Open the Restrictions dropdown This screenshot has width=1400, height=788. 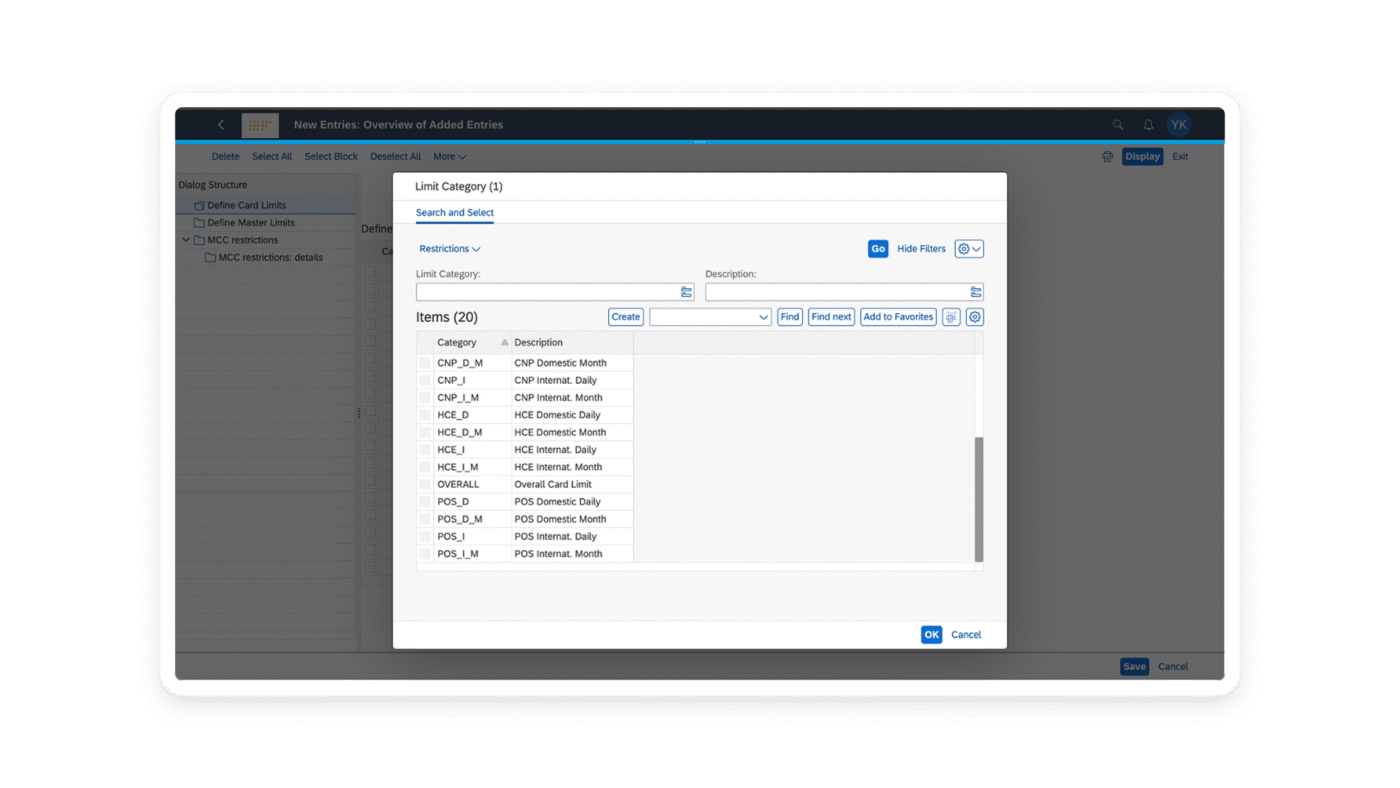pyautogui.click(x=449, y=248)
